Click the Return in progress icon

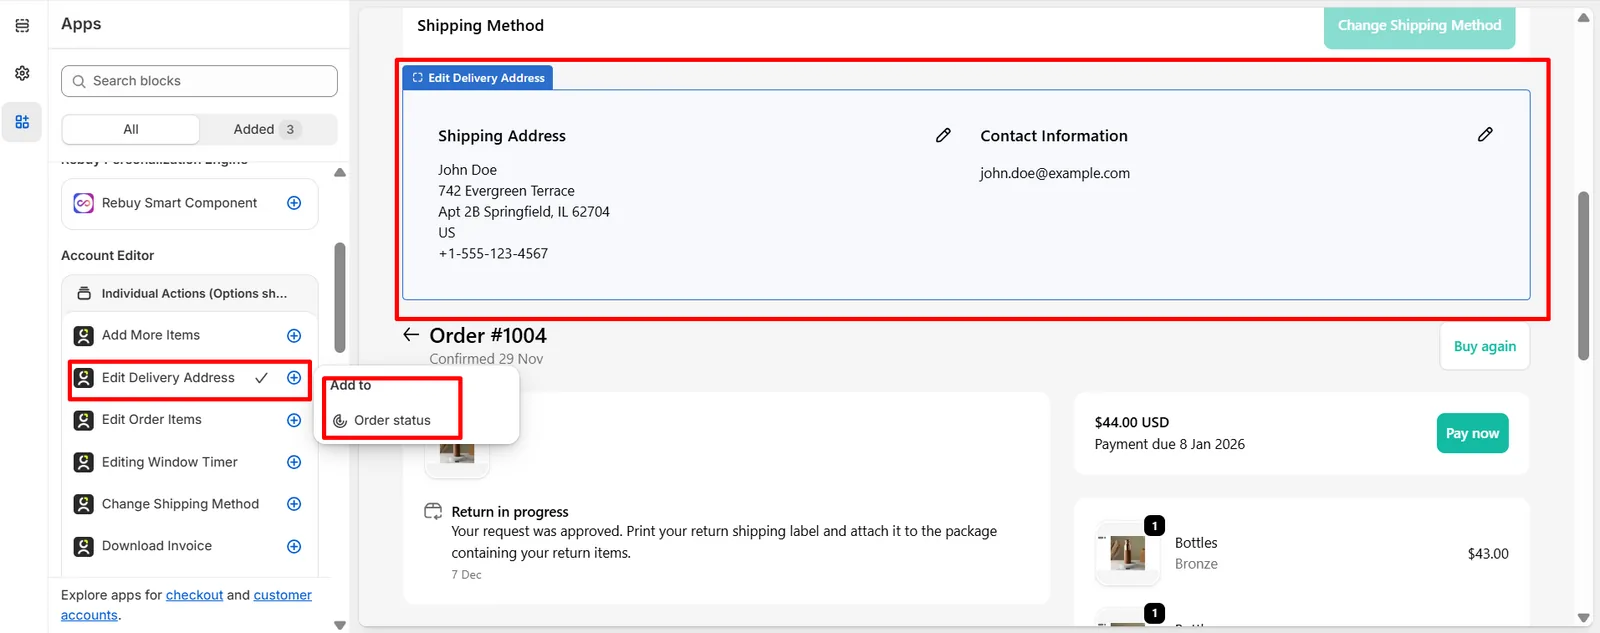[x=433, y=512]
